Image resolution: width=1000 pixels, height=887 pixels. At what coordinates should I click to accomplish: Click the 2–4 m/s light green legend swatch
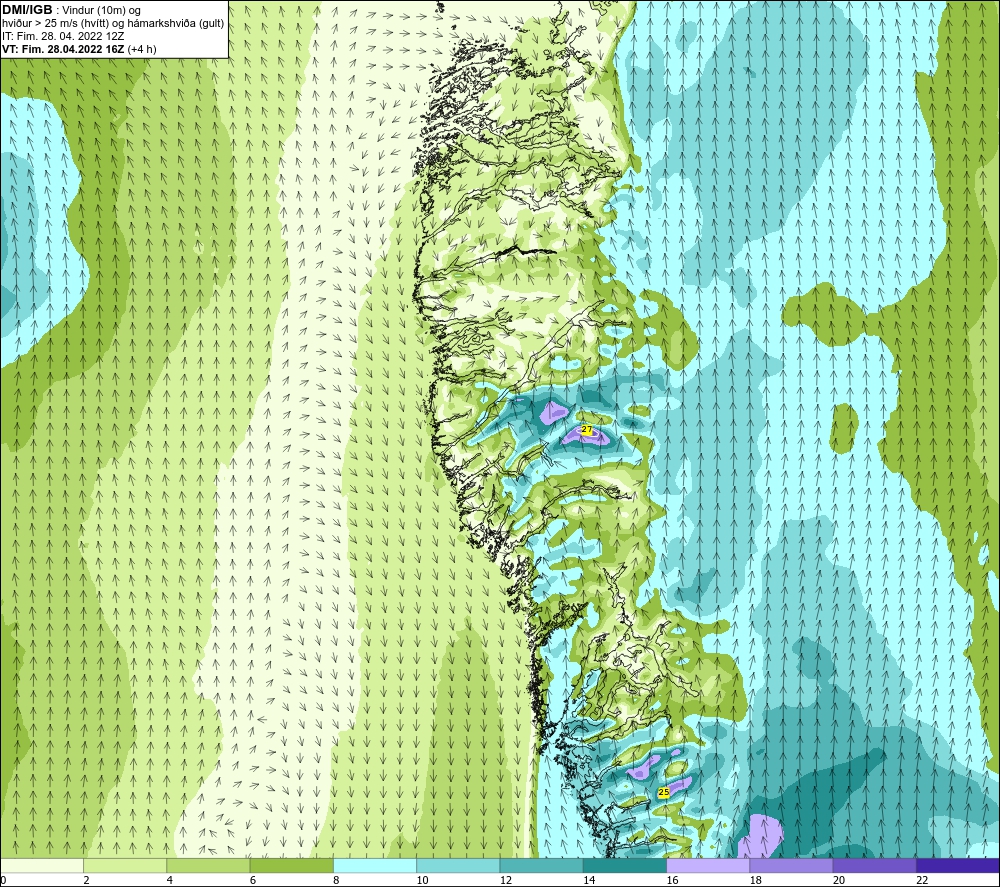coord(125,865)
